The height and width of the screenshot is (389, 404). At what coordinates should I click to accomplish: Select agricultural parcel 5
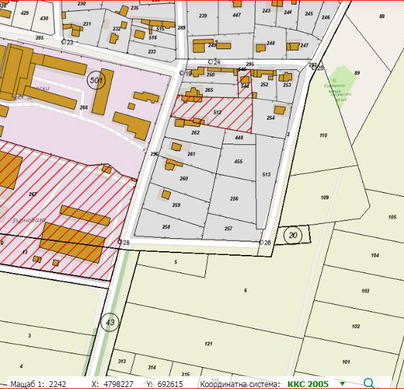[x=176, y=262]
